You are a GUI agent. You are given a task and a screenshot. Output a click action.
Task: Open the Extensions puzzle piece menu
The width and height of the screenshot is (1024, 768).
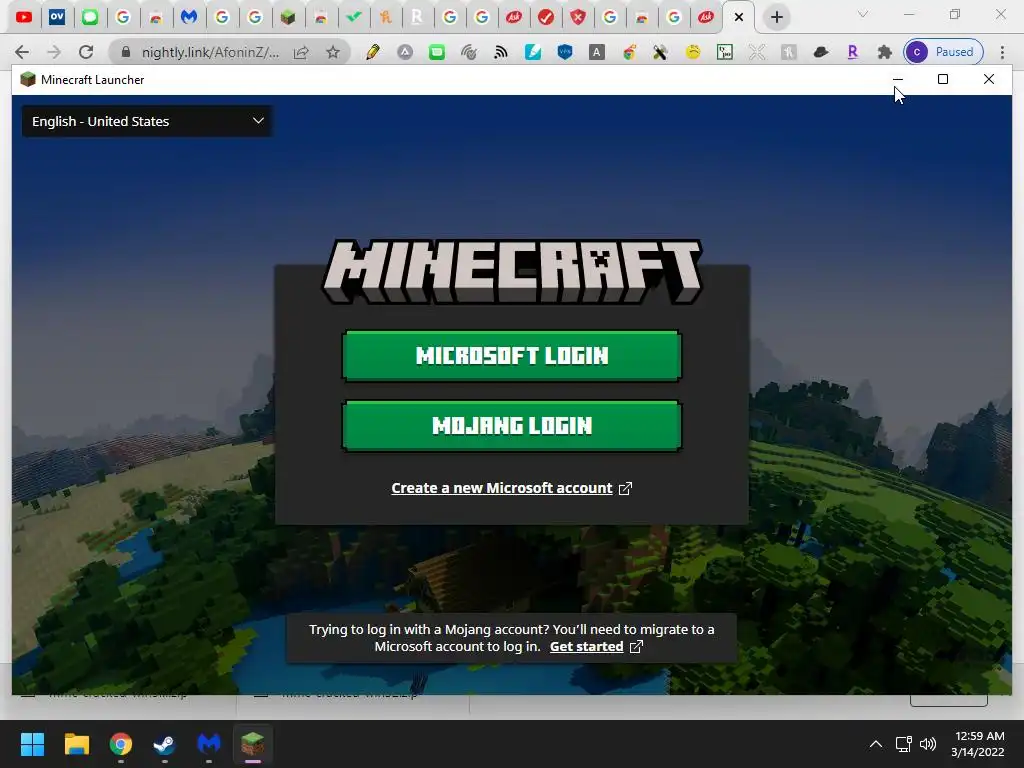(885, 52)
